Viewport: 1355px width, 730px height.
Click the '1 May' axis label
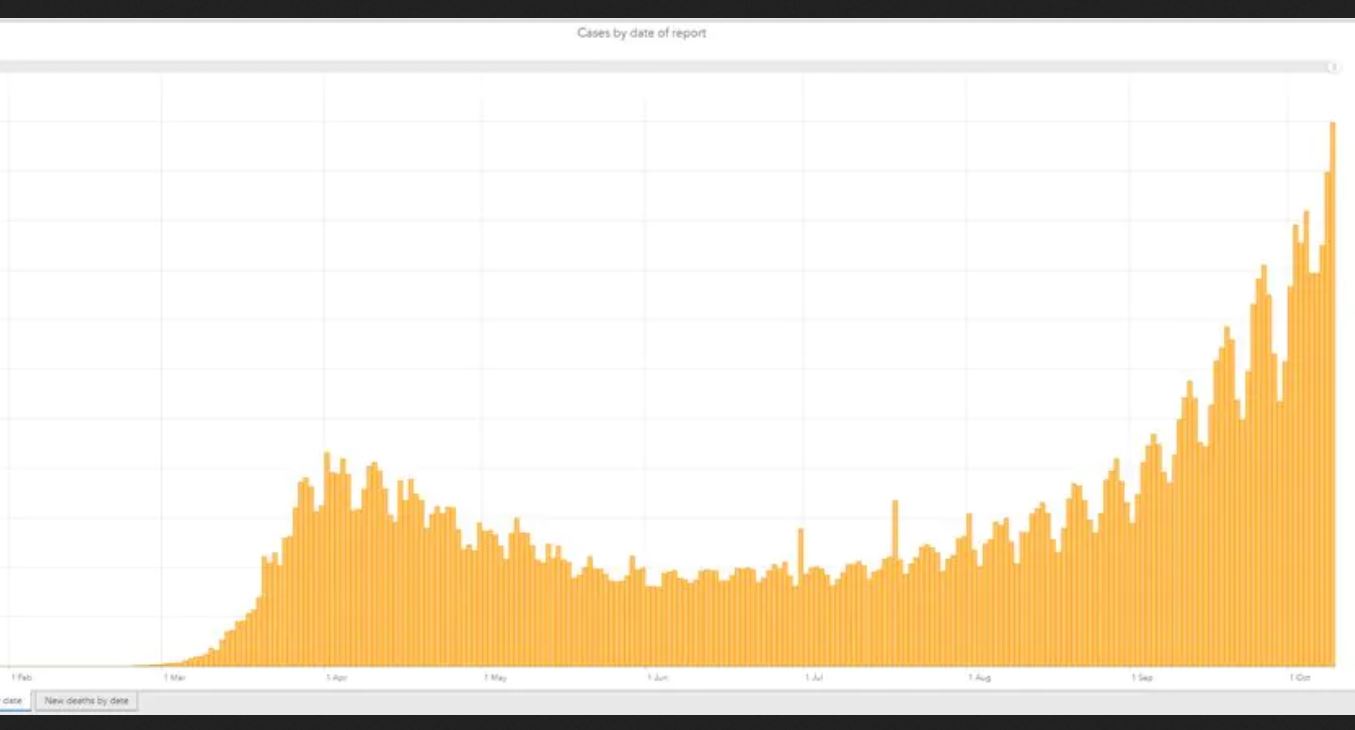coord(495,678)
